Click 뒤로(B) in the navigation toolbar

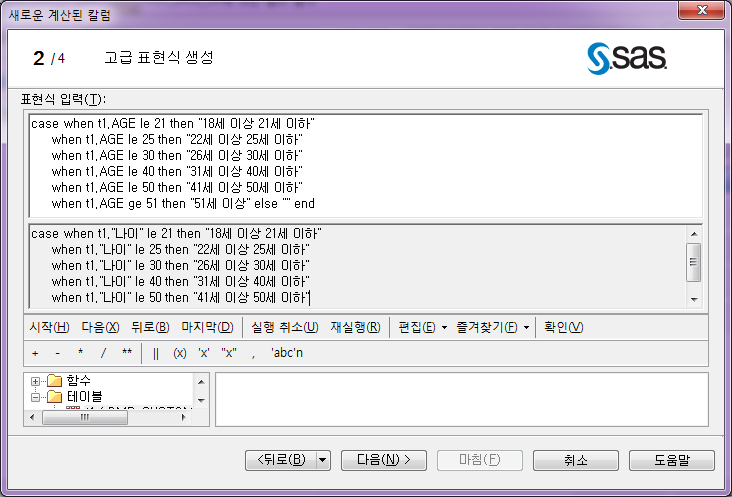coord(150,327)
